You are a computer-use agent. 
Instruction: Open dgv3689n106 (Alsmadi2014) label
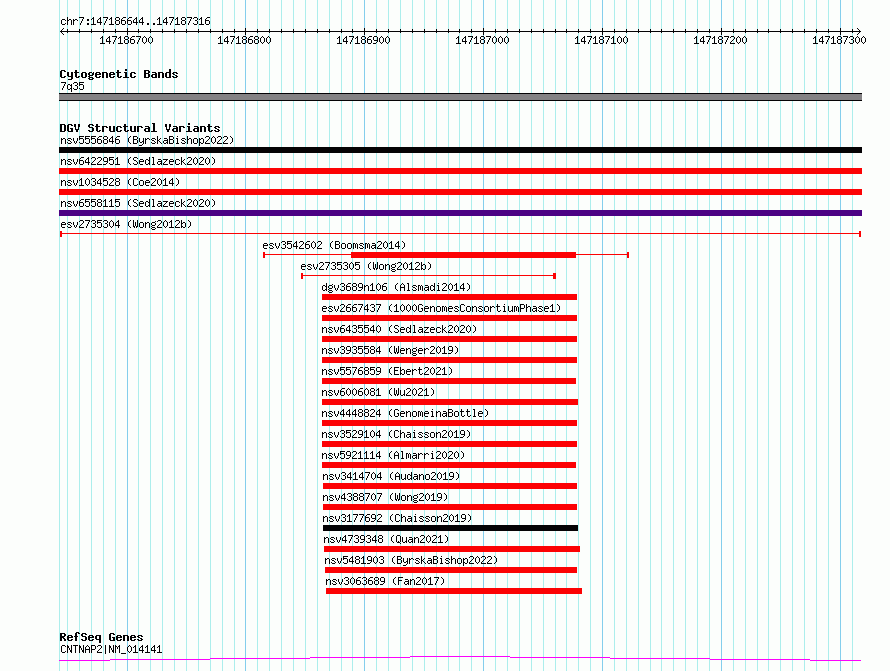coord(396,287)
